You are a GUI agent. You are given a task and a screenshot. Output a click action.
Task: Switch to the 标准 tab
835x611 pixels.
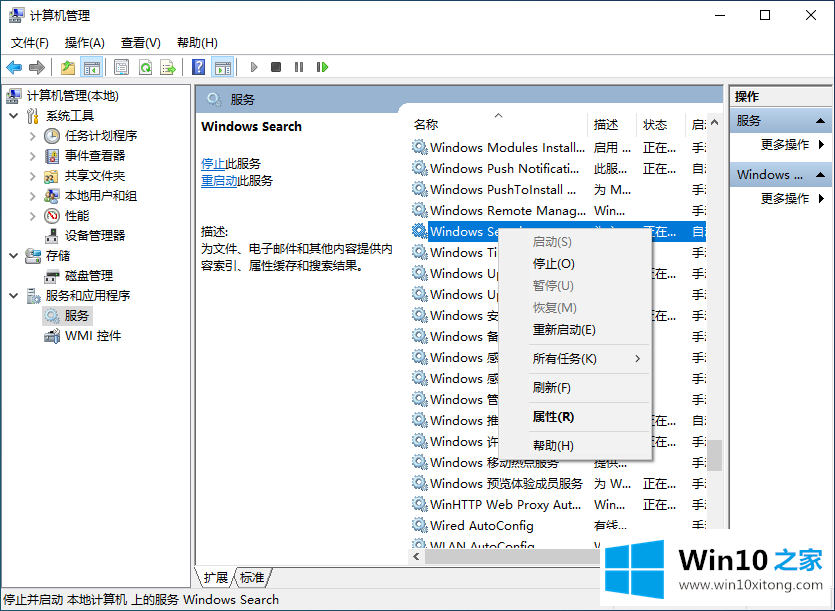click(252, 578)
